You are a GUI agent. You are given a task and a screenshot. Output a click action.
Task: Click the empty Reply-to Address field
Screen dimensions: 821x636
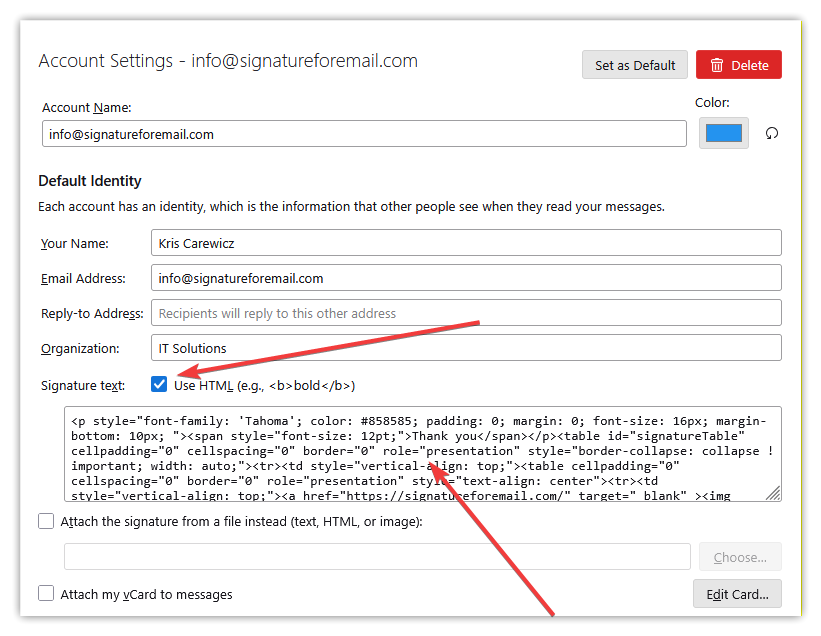[465, 313]
